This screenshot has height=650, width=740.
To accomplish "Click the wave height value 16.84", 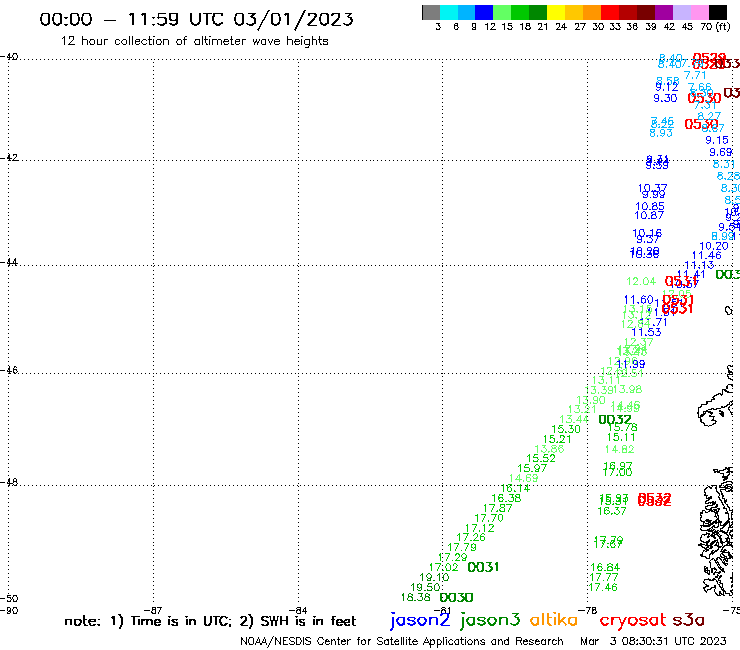I will pos(605,567).
